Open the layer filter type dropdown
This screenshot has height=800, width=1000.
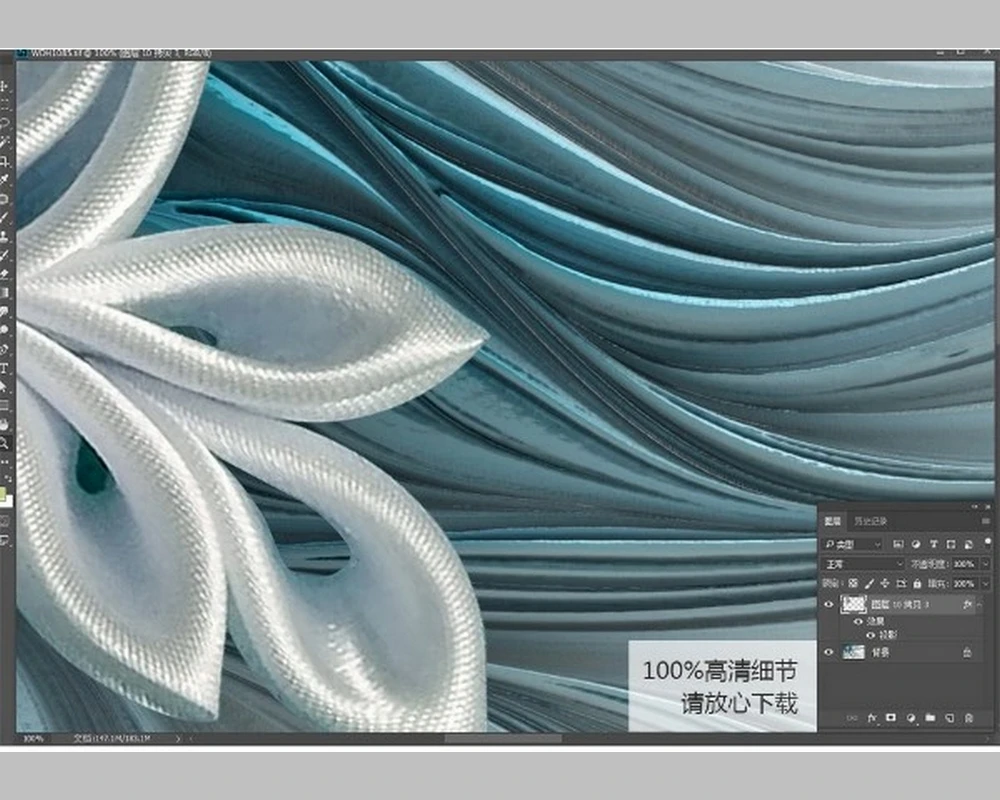pyautogui.click(x=852, y=544)
